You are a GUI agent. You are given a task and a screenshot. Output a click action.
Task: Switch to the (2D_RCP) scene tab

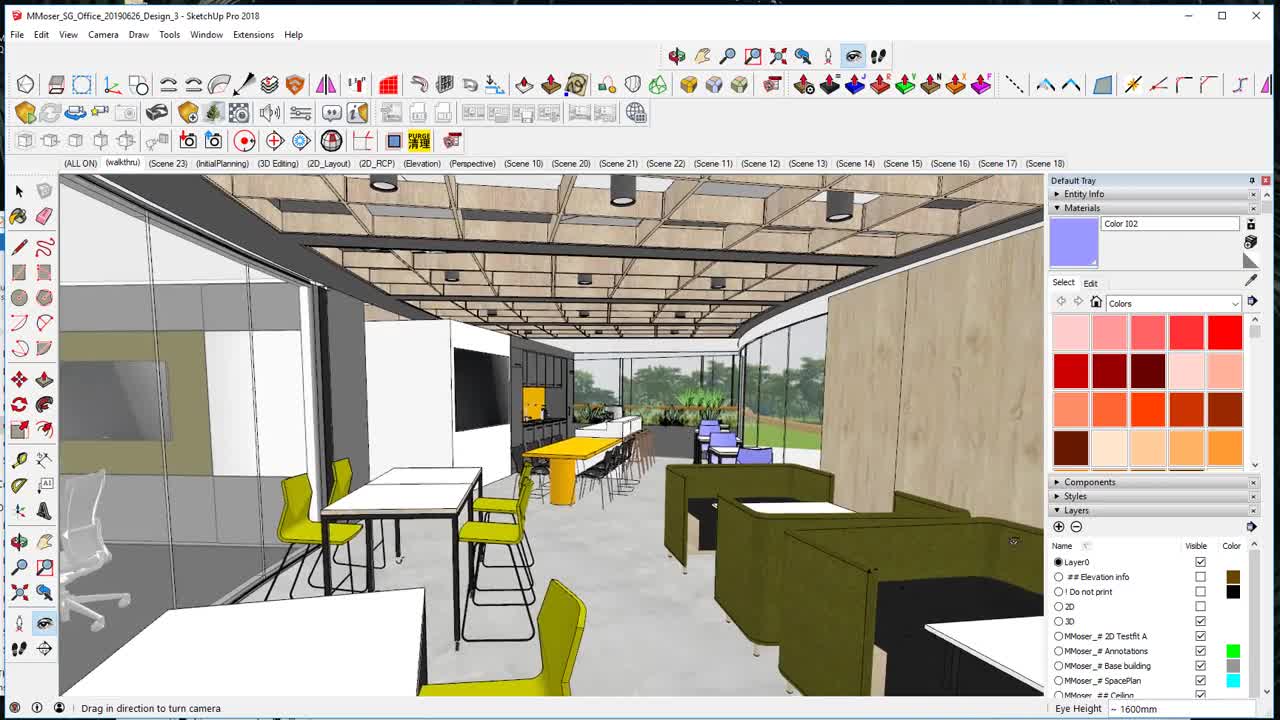(377, 163)
